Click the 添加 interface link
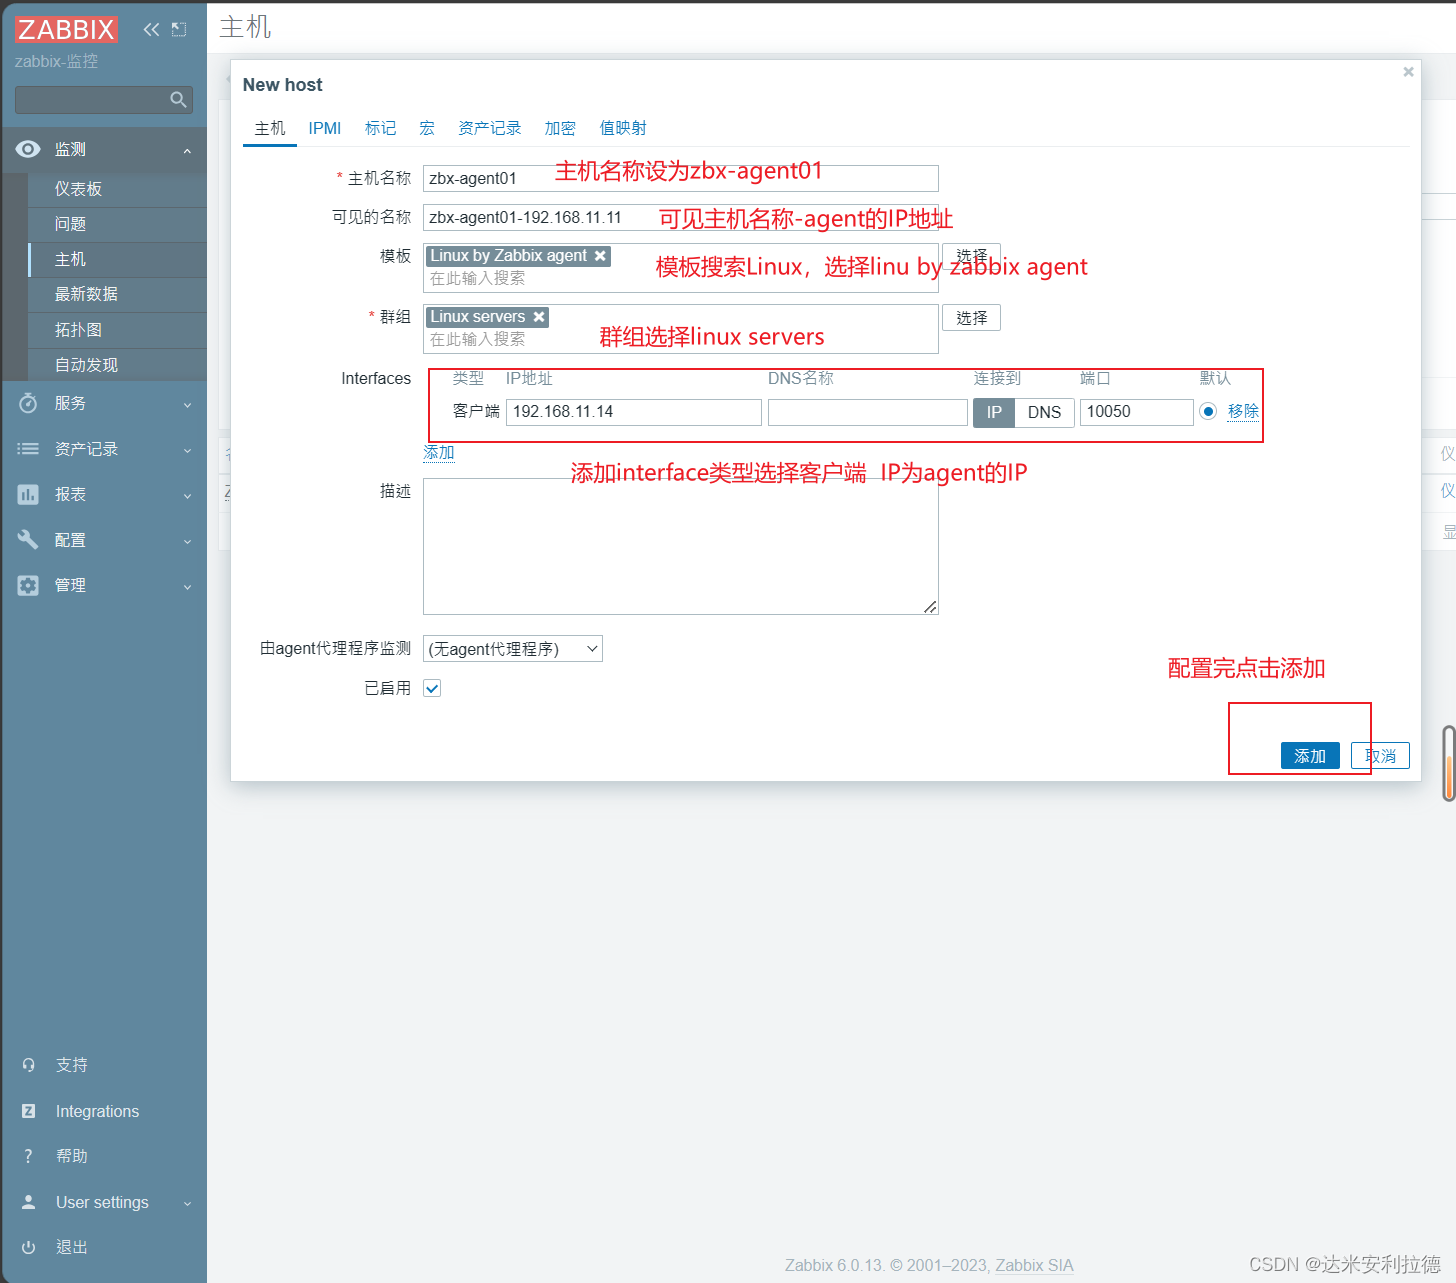This screenshot has width=1456, height=1283. (439, 453)
